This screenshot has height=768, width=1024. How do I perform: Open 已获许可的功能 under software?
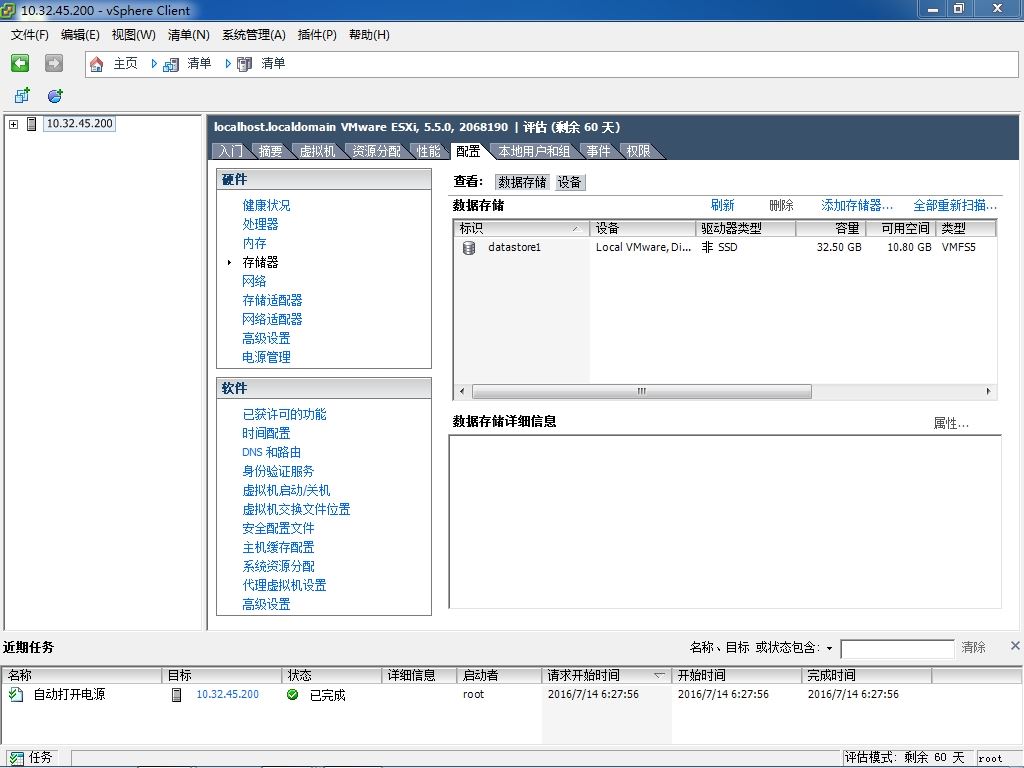tap(284, 415)
